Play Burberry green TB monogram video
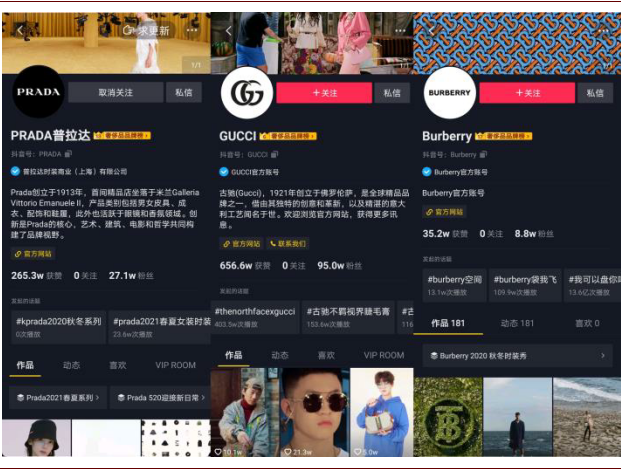Image resolution: width=621 pixels, height=470 pixels. [448, 417]
